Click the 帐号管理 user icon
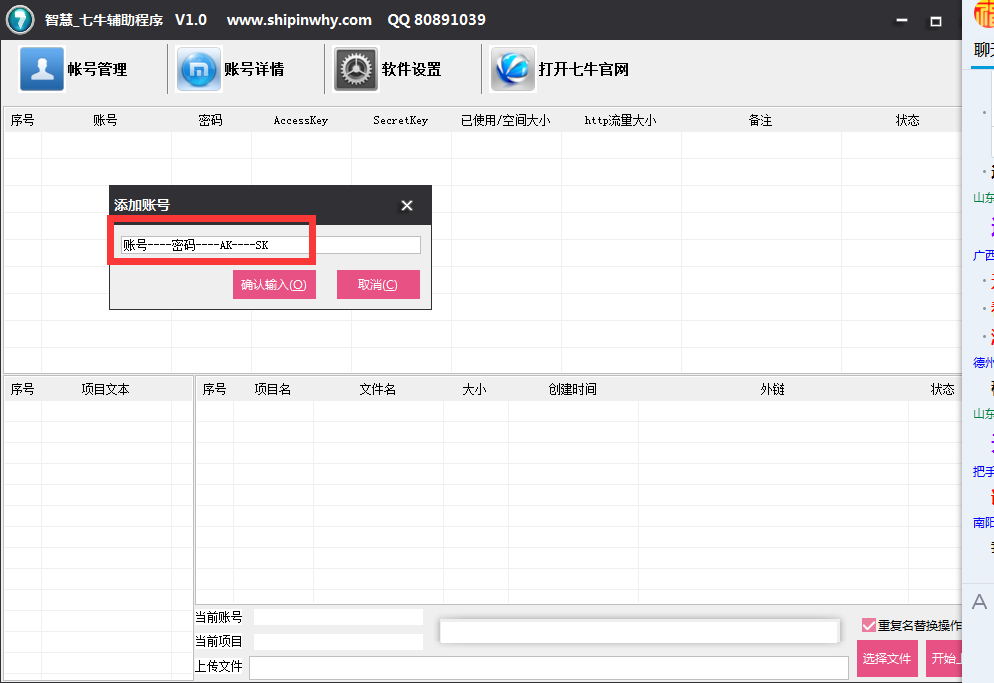The image size is (994, 683). coord(42,69)
